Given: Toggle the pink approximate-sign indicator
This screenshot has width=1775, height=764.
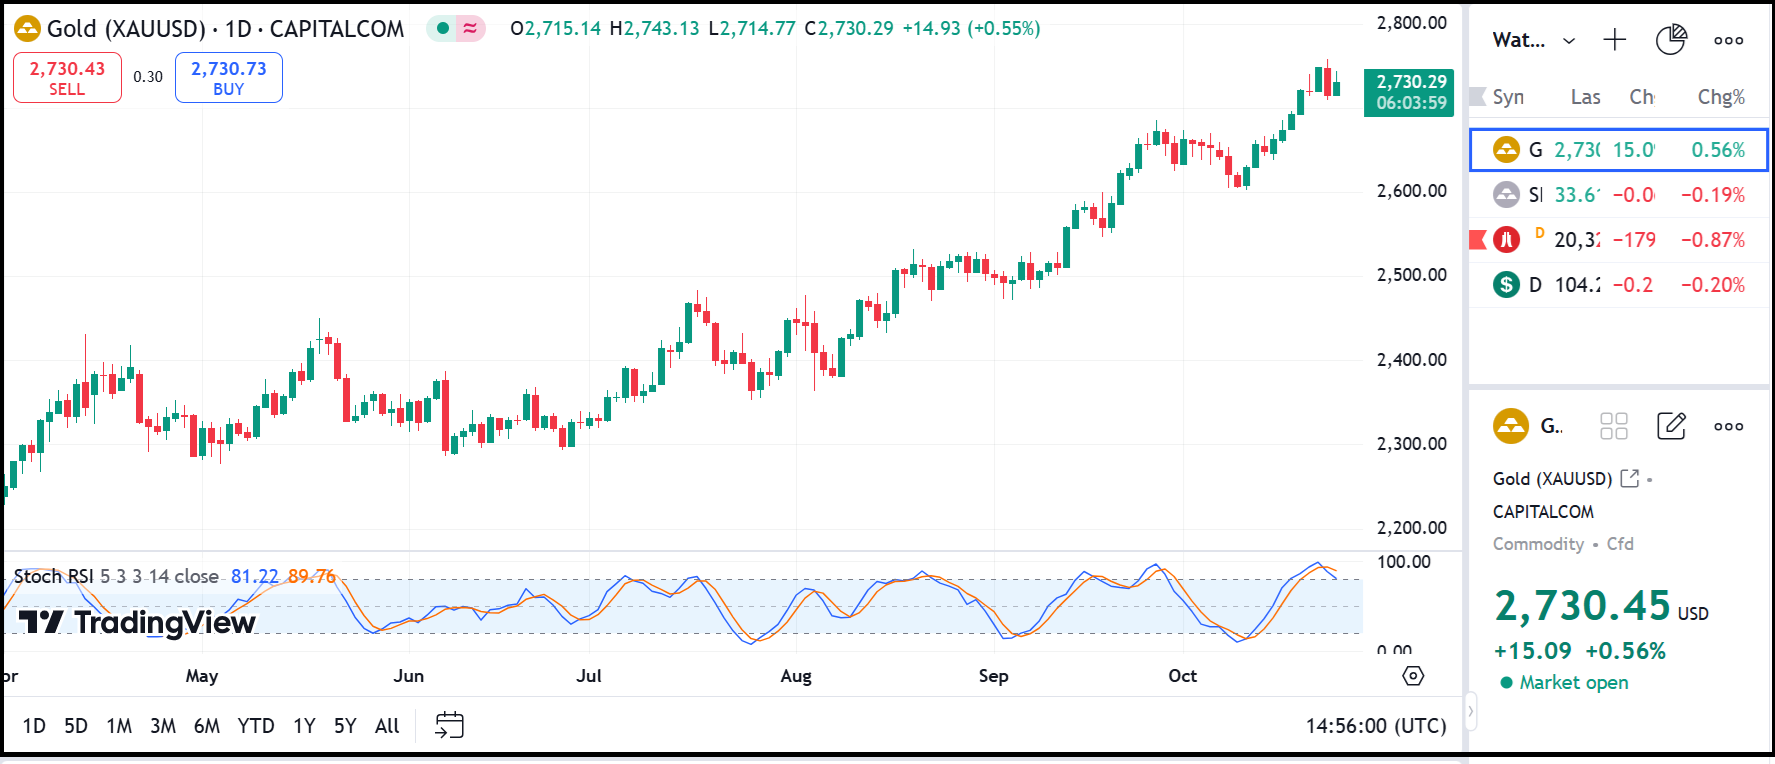Looking at the screenshot, I should tap(470, 28).
